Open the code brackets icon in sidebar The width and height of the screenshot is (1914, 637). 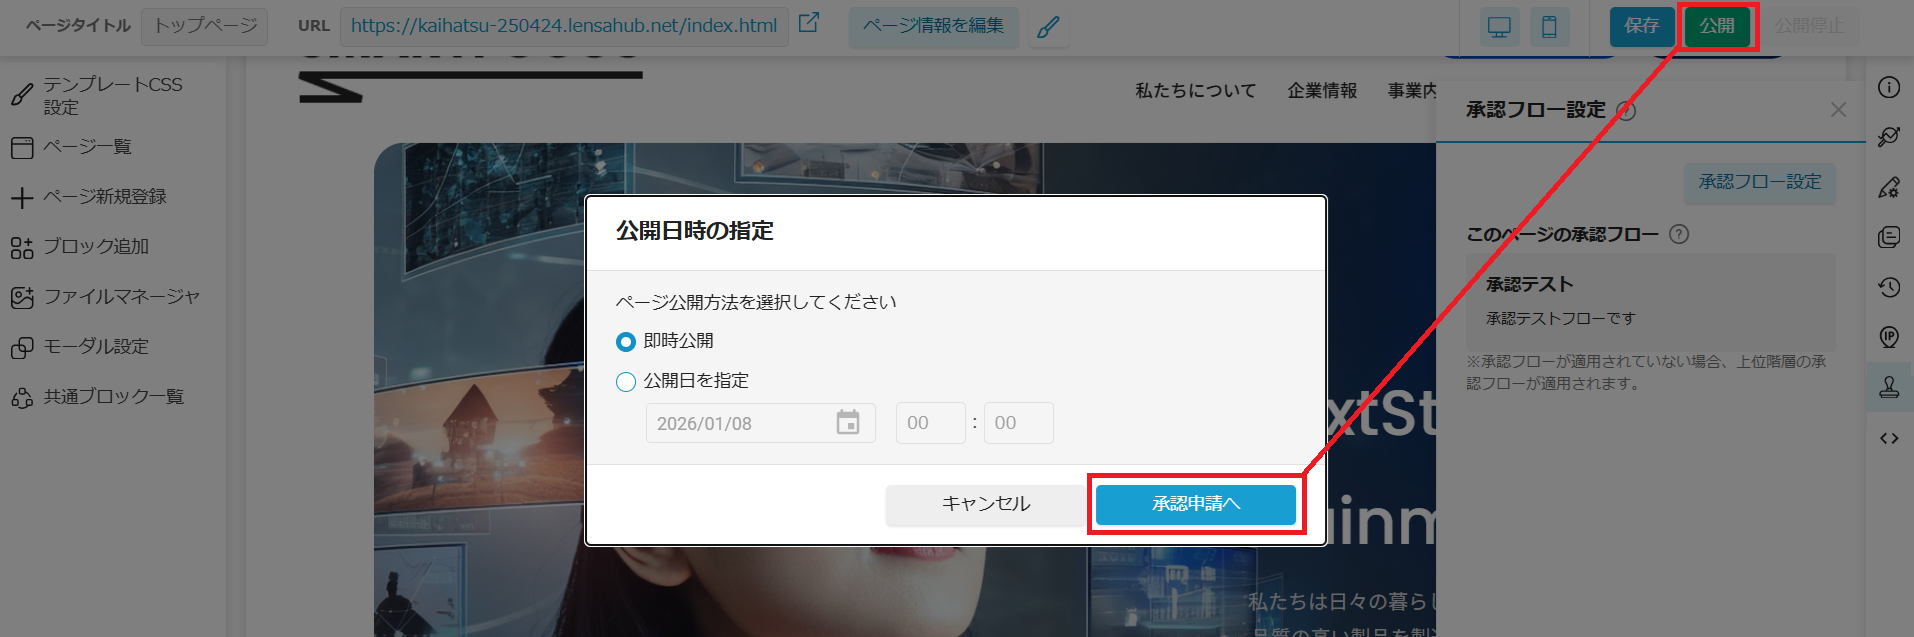click(1889, 438)
